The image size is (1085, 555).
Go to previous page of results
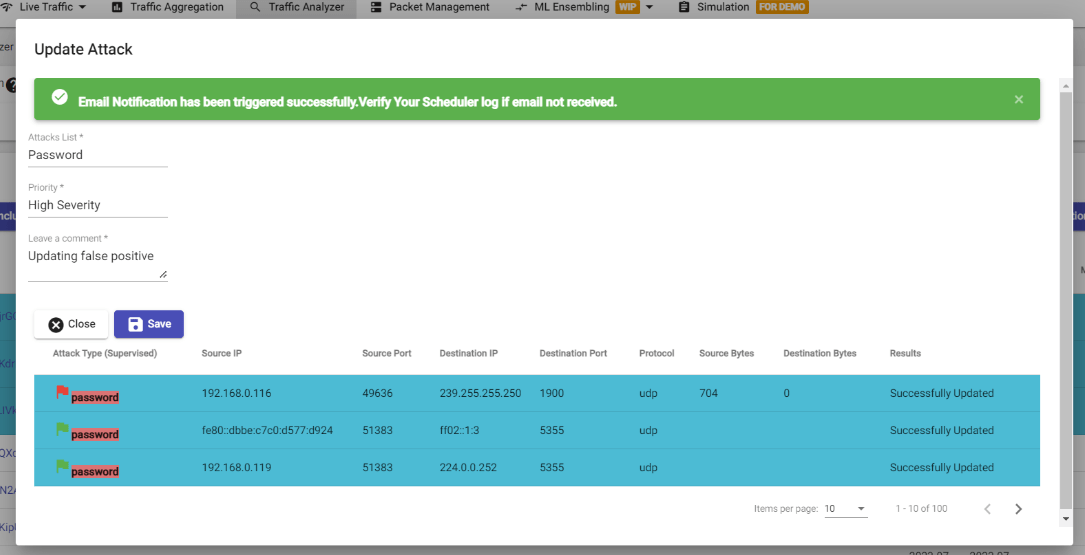pyautogui.click(x=987, y=509)
